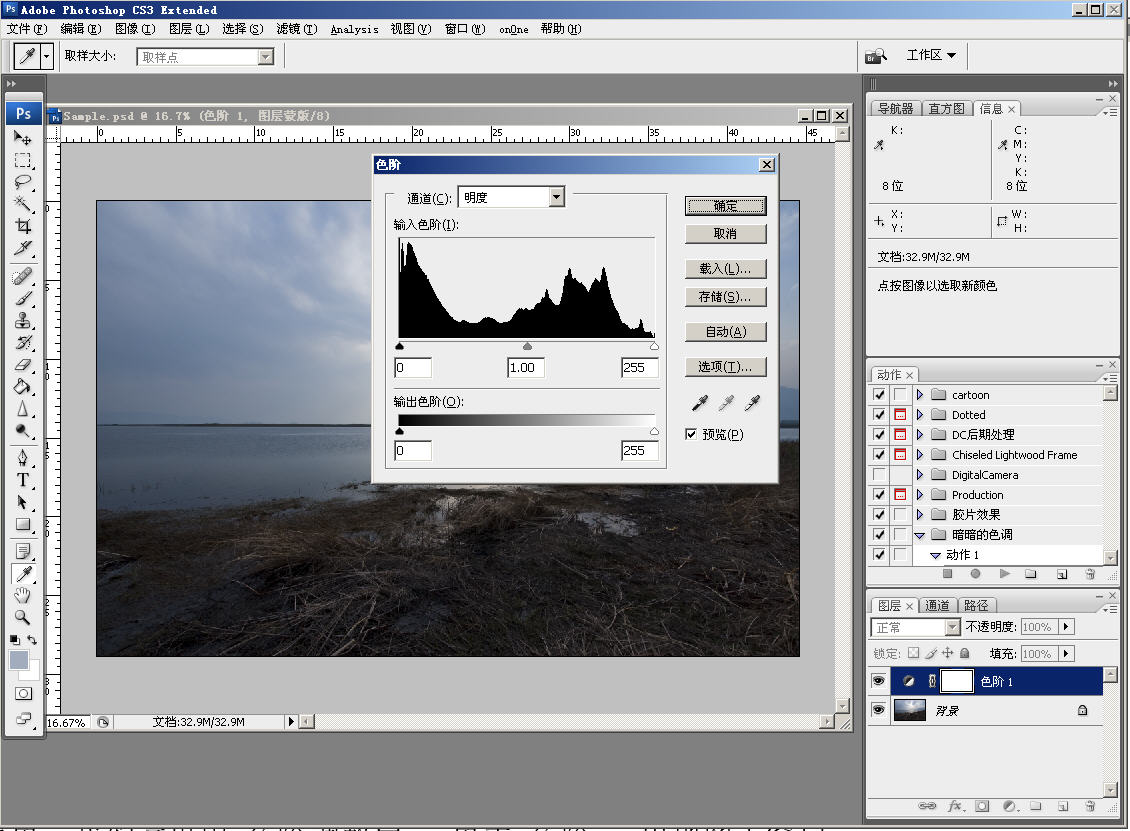Toggle the 胶片效果 action set checkbox

(x=878, y=514)
